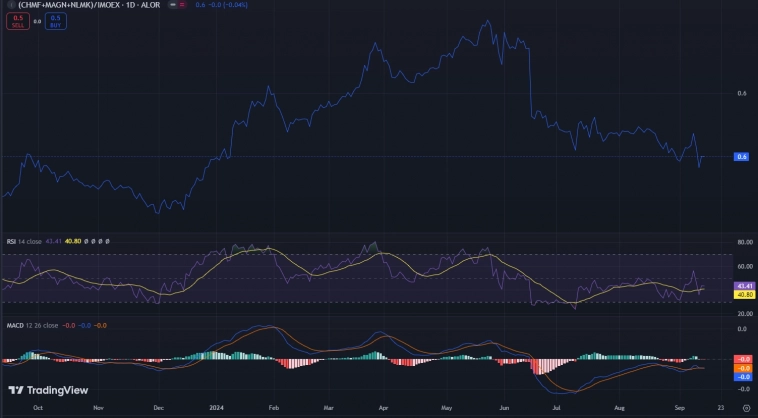Select the MACD 12 26 close indicator legend

[x=32, y=325]
